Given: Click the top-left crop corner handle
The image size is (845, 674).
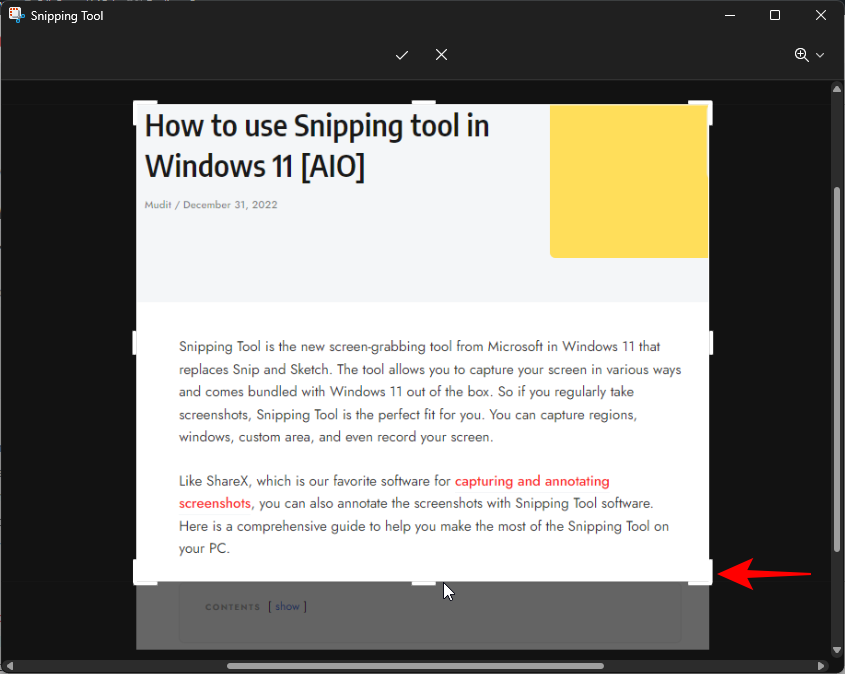Looking at the screenshot, I should pyautogui.click(x=140, y=108).
